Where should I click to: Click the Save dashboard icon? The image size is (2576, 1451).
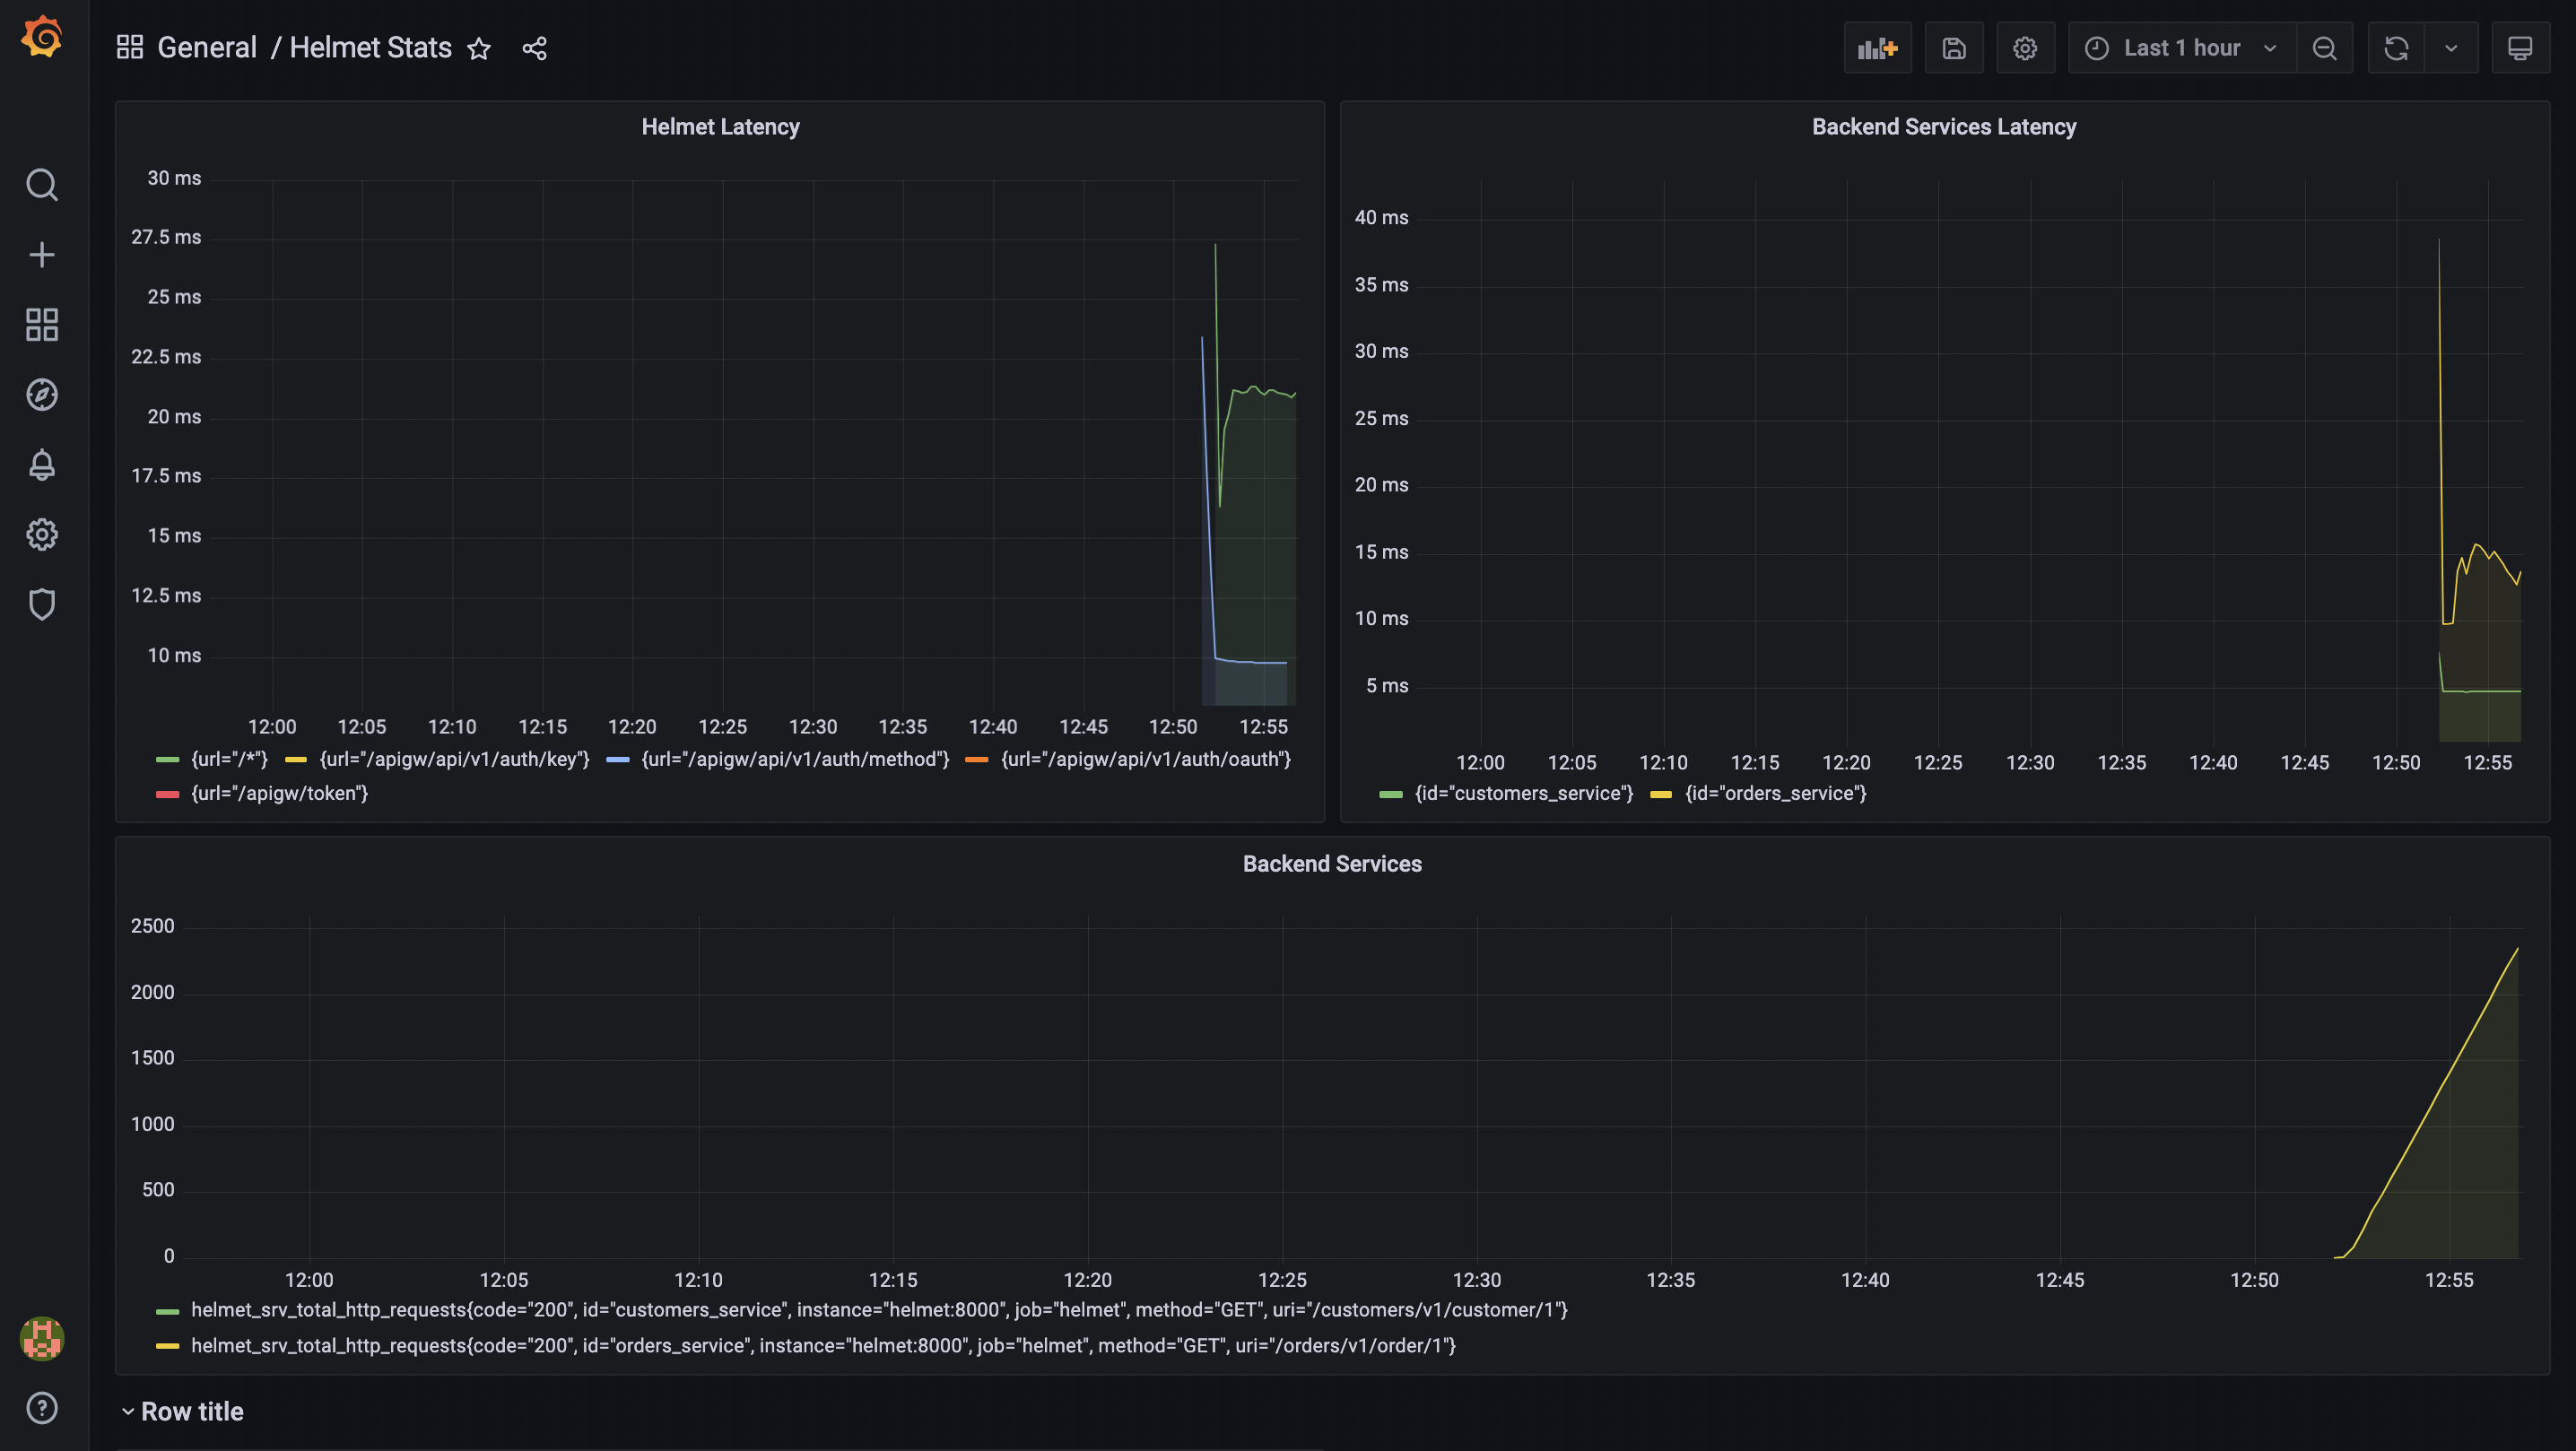click(x=1954, y=48)
